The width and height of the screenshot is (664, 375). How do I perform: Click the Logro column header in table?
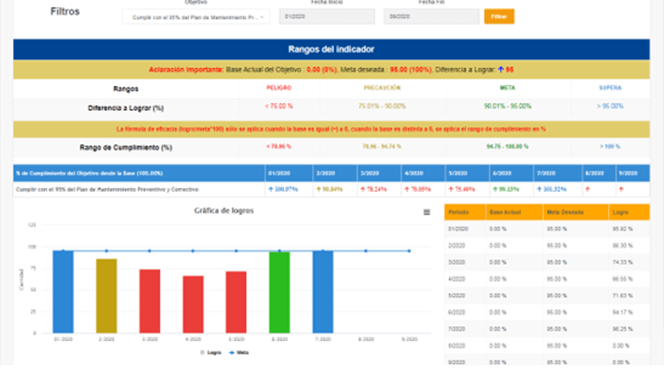point(629,212)
